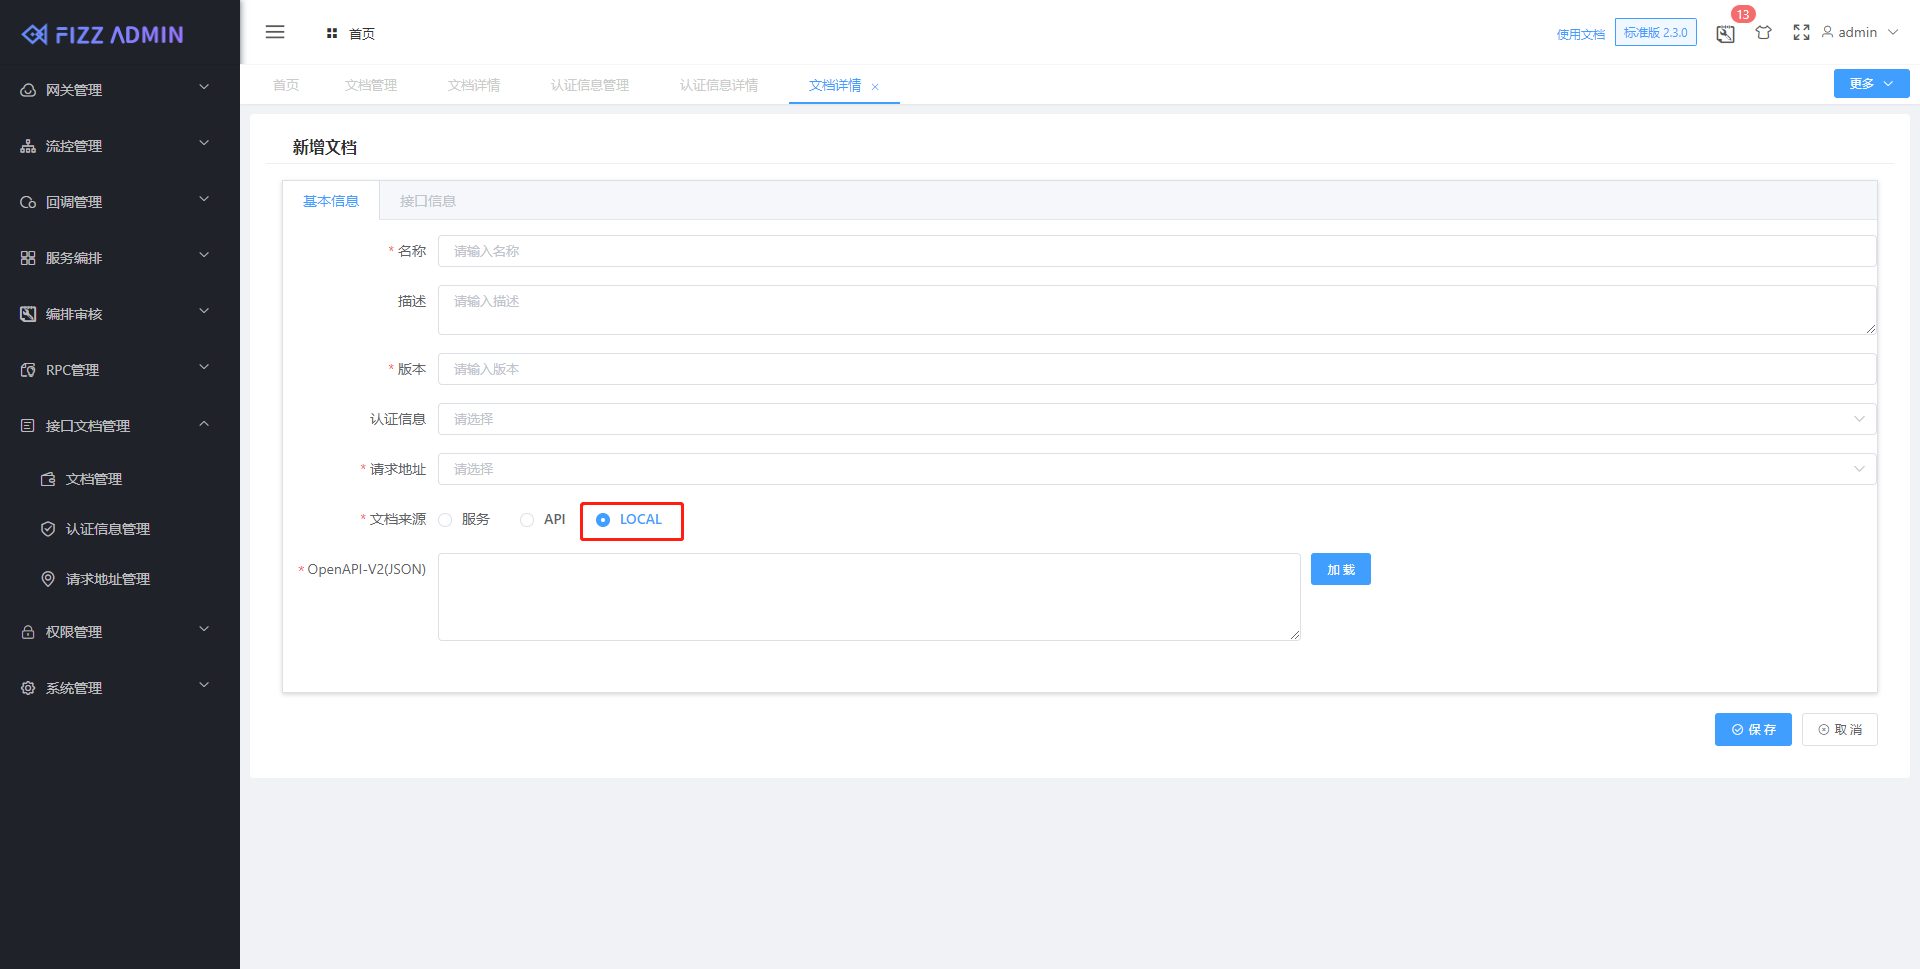Enter fullscreen via the expand icon
This screenshot has height=969, width=1920.
[x=1801, y=32]
